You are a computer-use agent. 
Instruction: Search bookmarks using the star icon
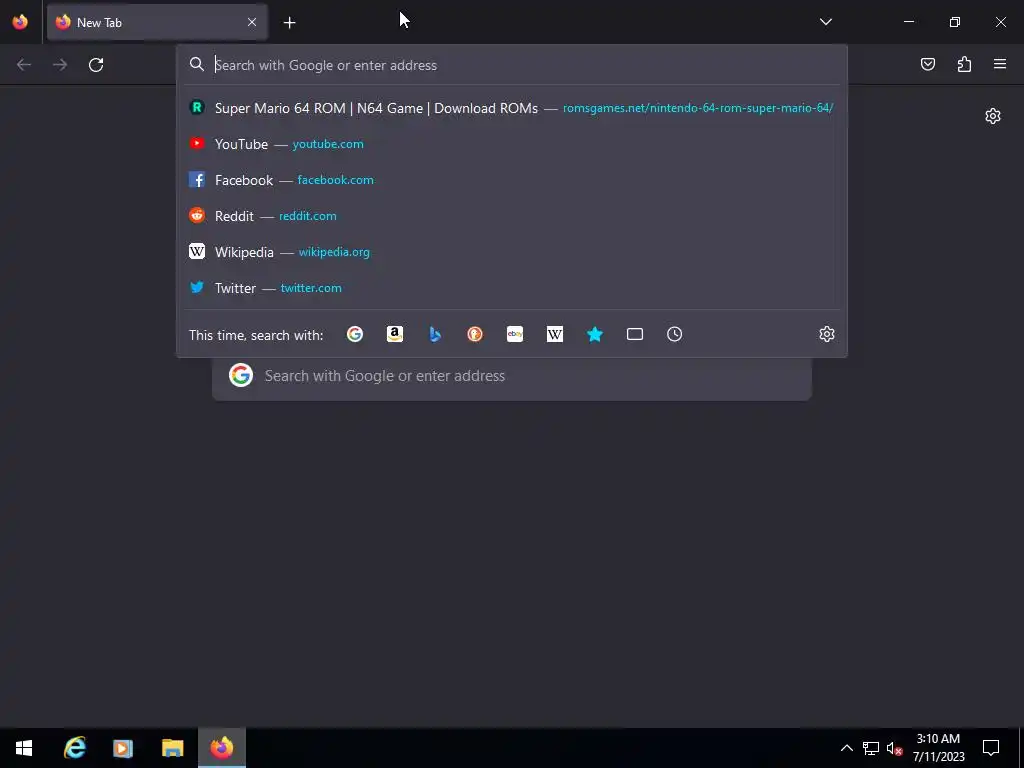pyautogui.click(x=595, y=334)
